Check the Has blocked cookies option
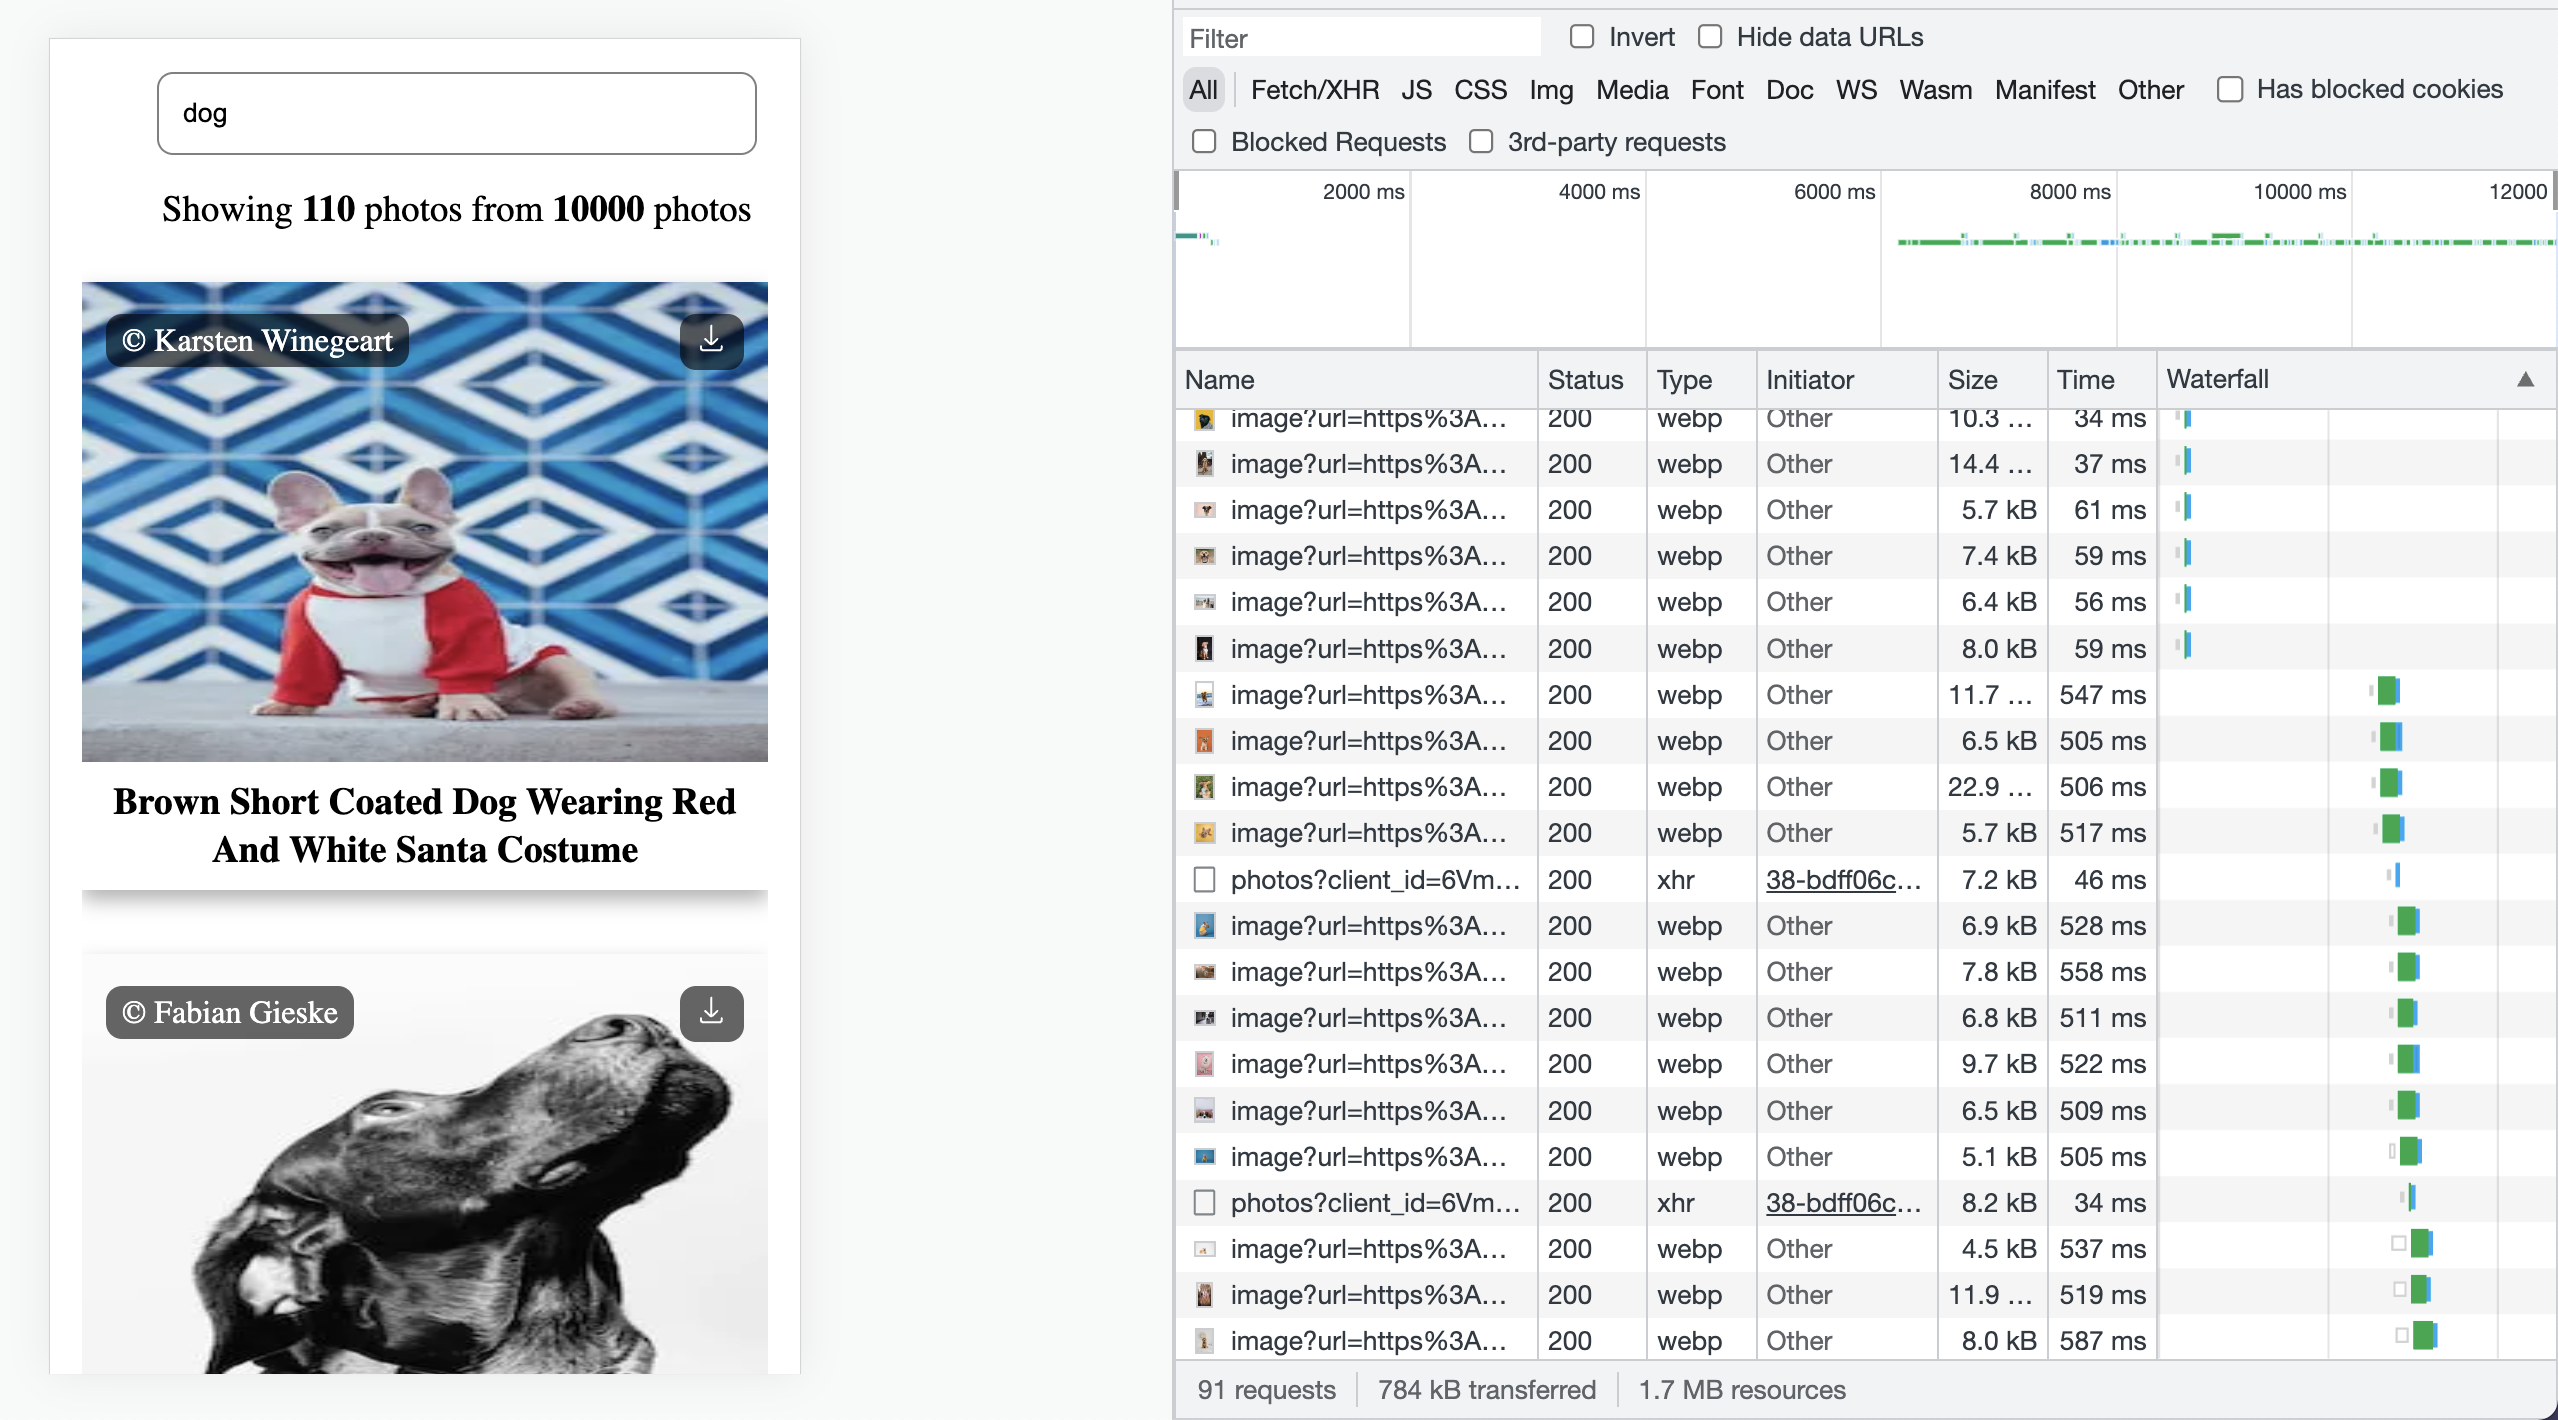Viewport: 2558px width, 1420px height. [2230, 90]
